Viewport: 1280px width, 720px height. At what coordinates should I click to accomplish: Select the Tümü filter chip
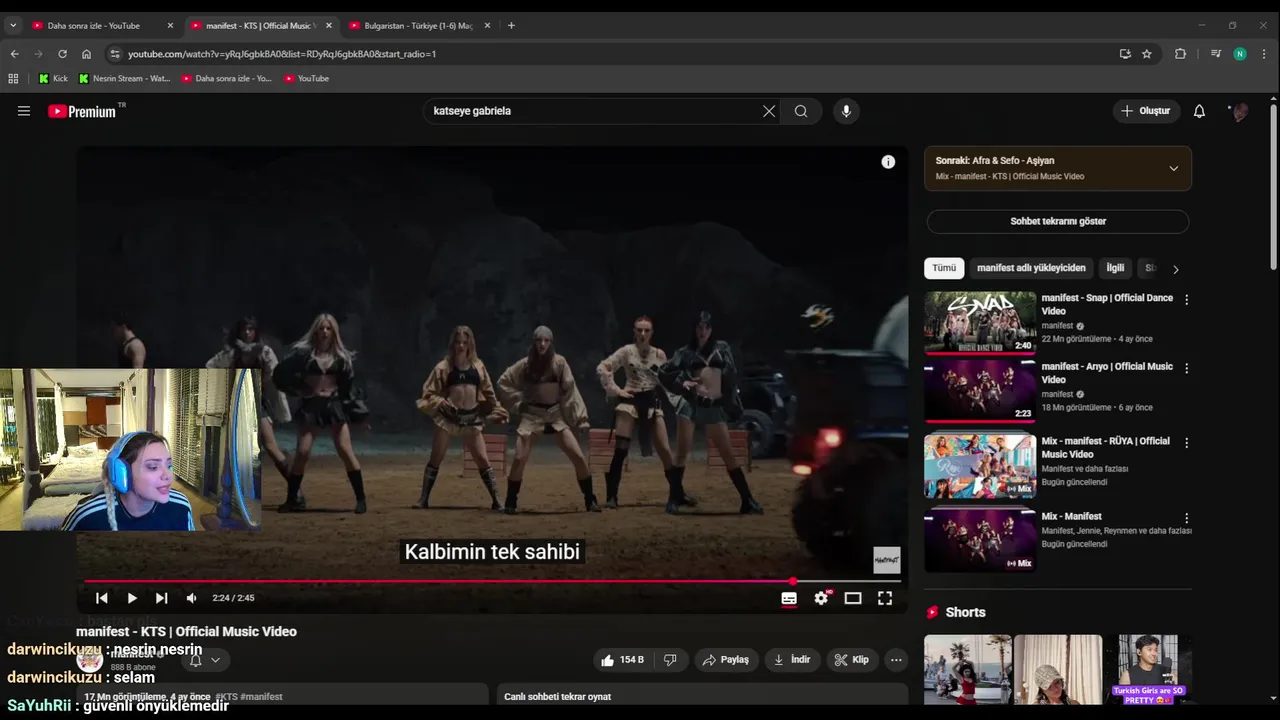coord(944,268)
